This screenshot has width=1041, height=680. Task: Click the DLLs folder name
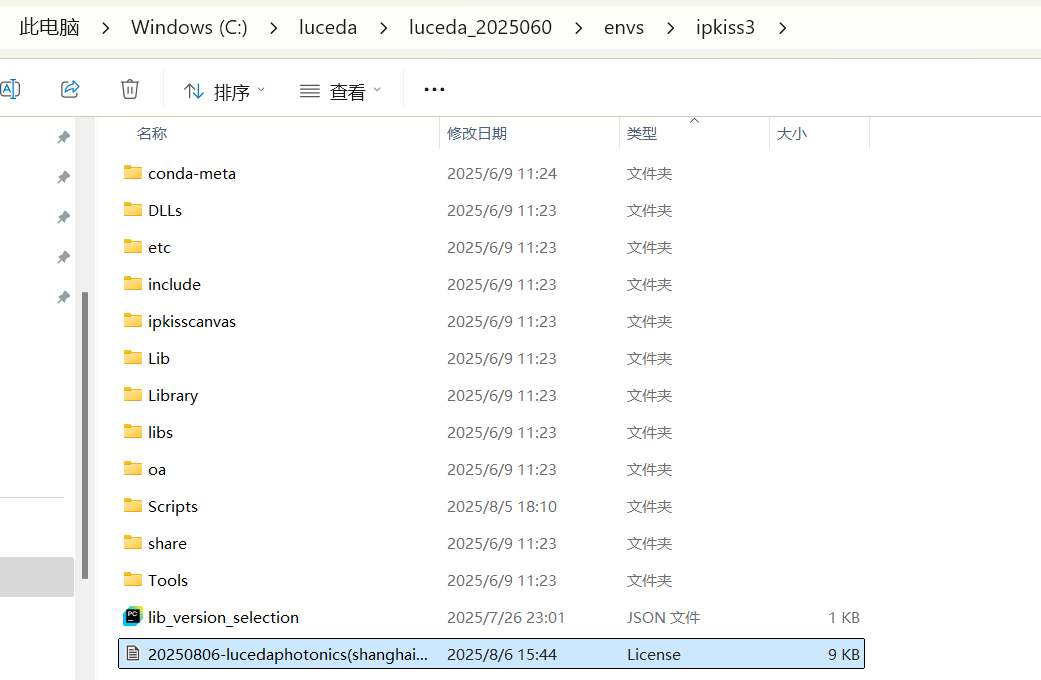coord(165,211)
